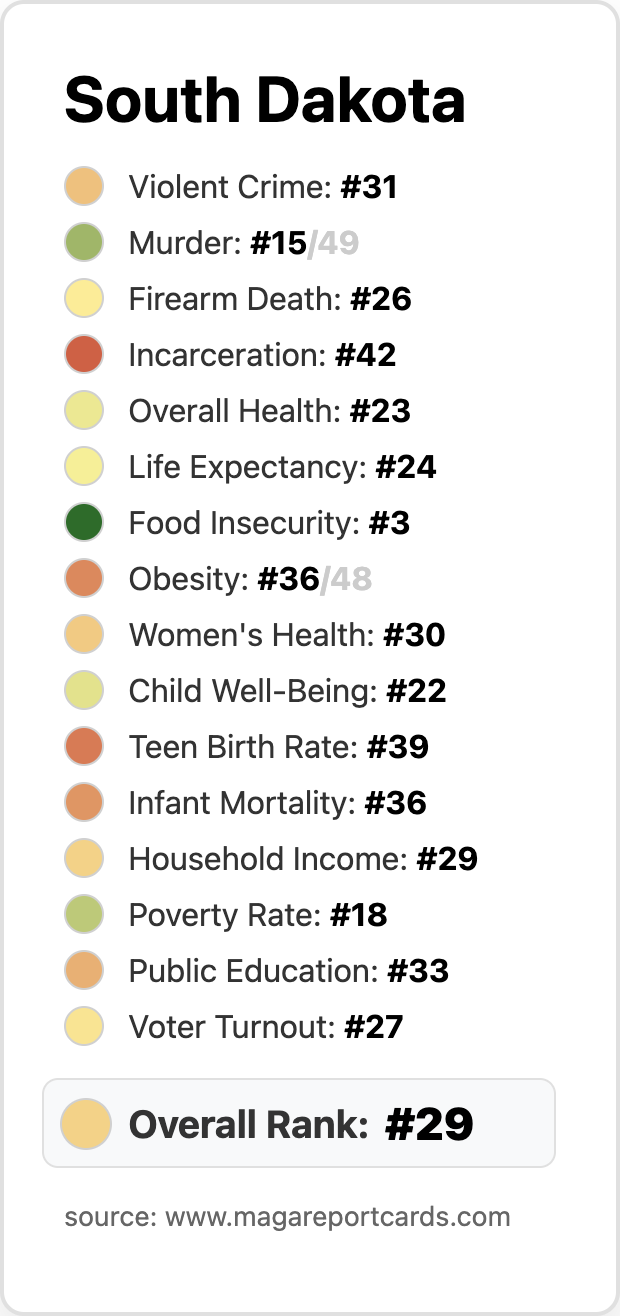620x1316 pixels.
Task: Select Household Income #29 row
Action: pos(271,859)
